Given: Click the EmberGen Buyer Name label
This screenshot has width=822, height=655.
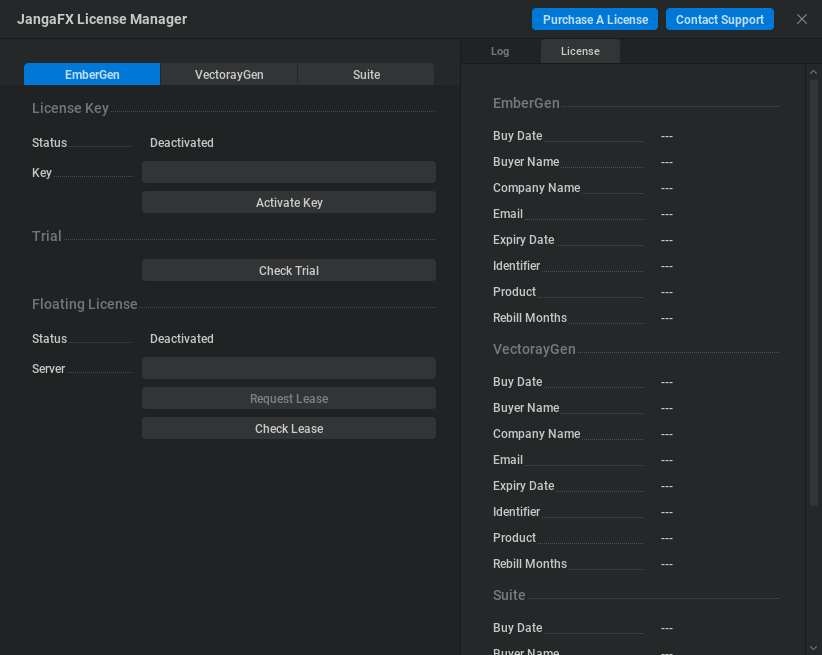Looking at the screenshot, I should point(526,162).
